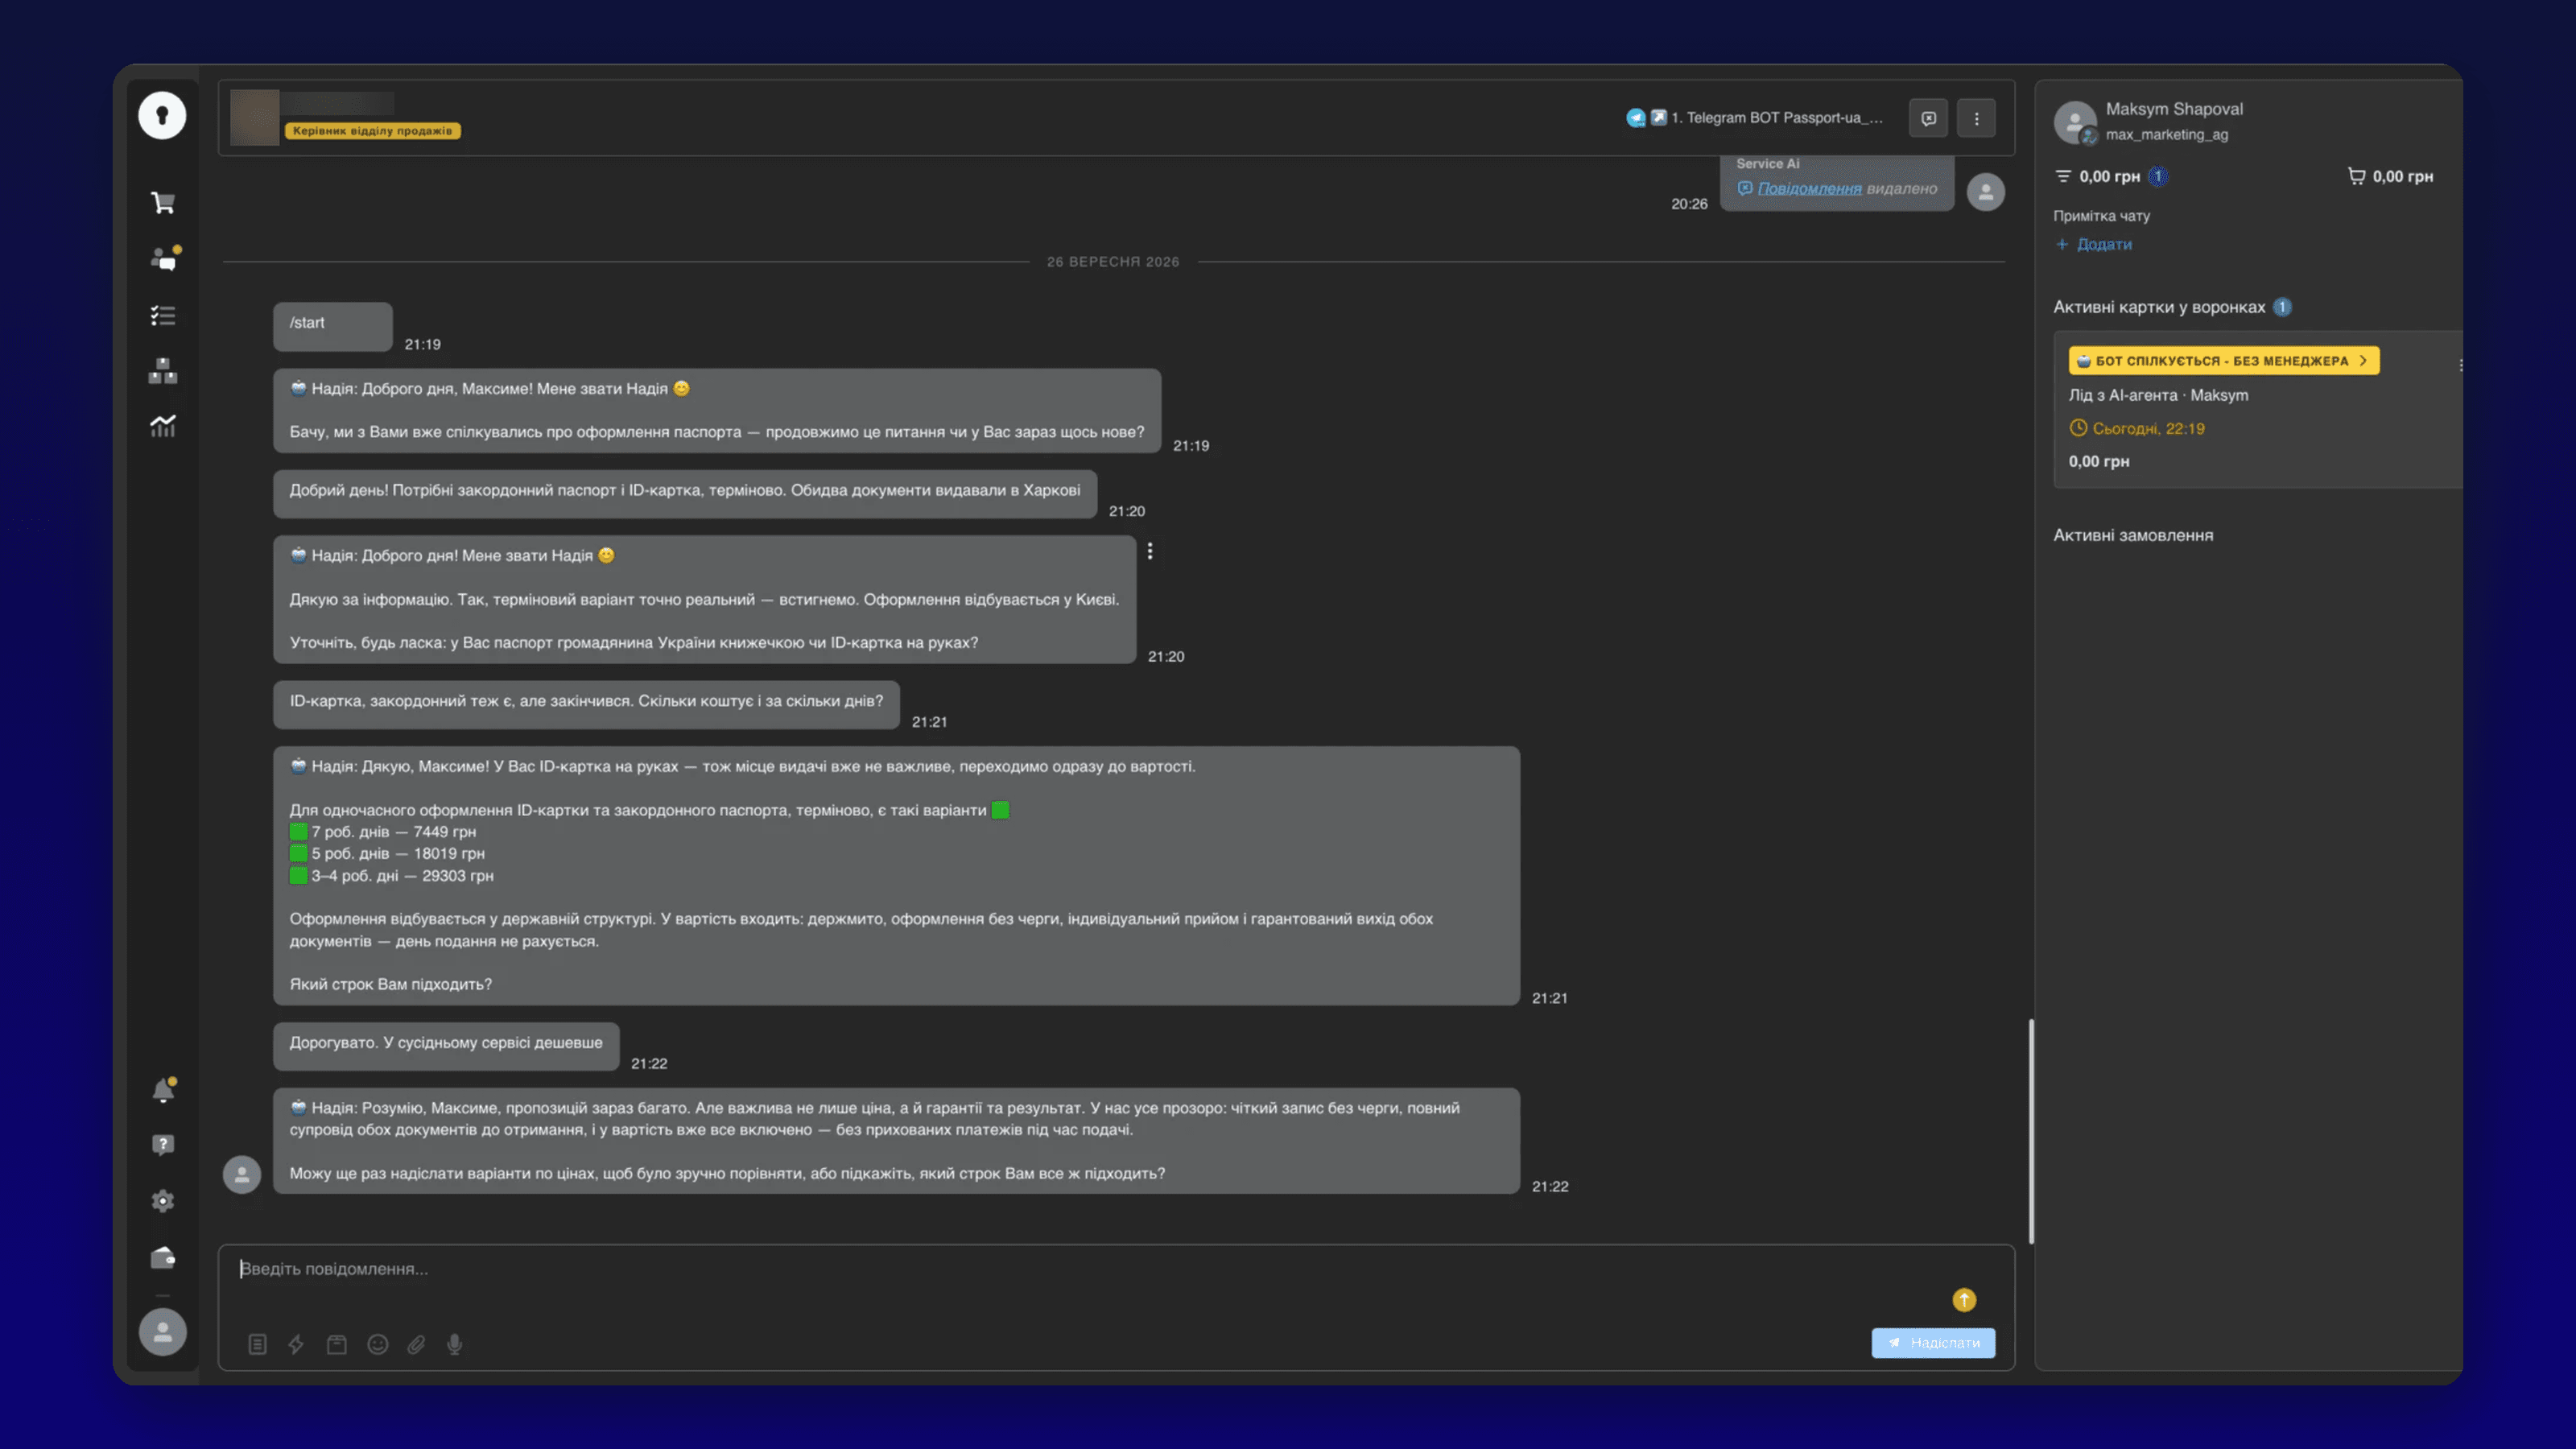Click the ID-картка, закордонний теж є message
This screenshot has width=2576, height=1449.
click(586, 705)
